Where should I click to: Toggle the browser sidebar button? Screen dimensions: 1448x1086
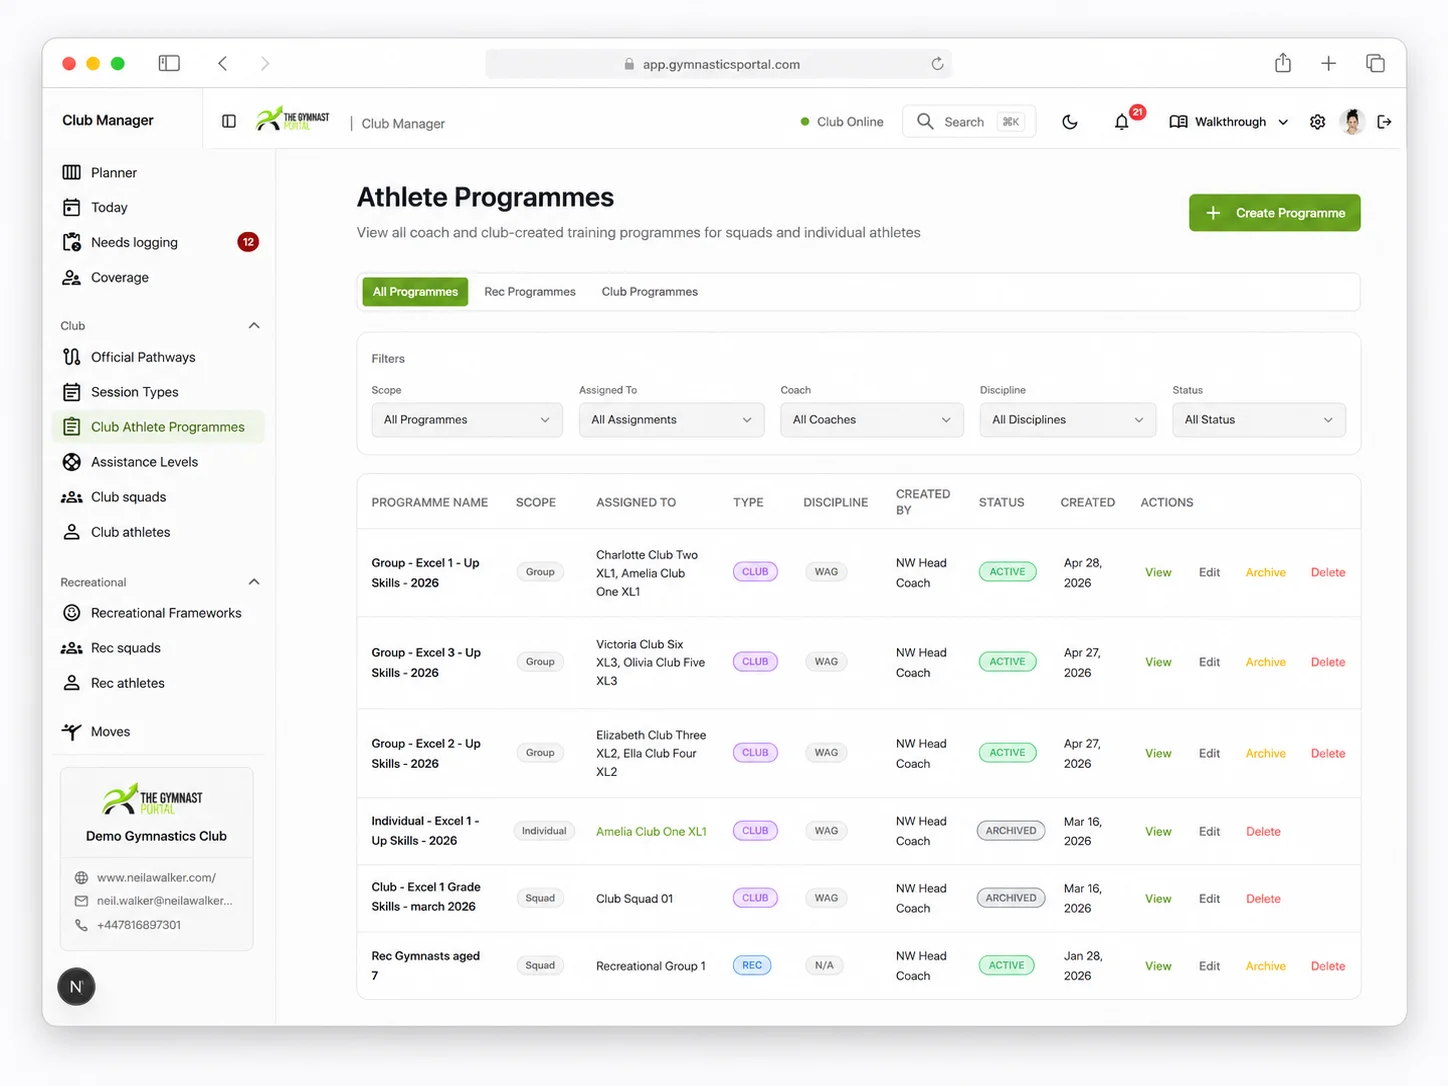[169, 63]
